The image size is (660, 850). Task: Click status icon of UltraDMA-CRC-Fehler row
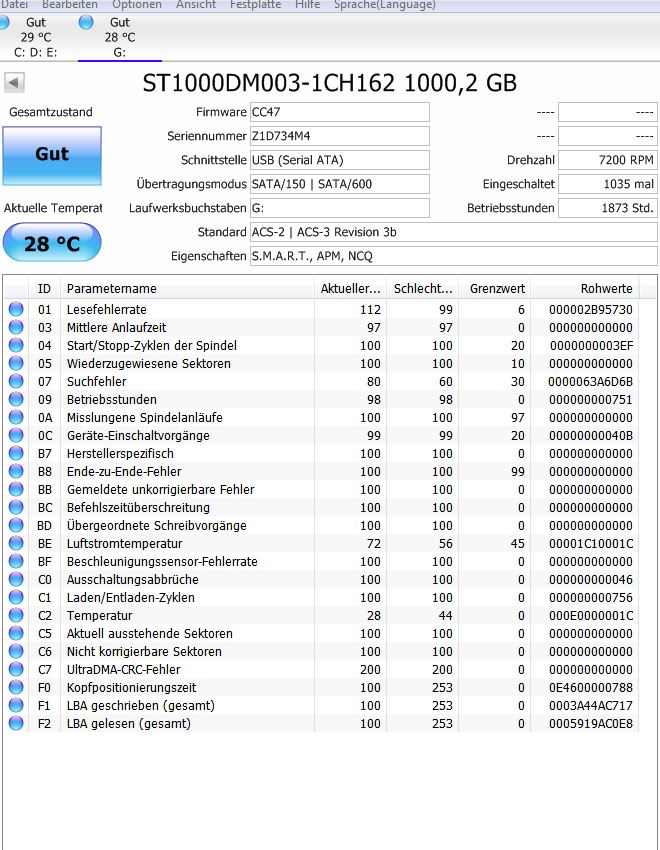pyautogui.click(x=16, y=669)
